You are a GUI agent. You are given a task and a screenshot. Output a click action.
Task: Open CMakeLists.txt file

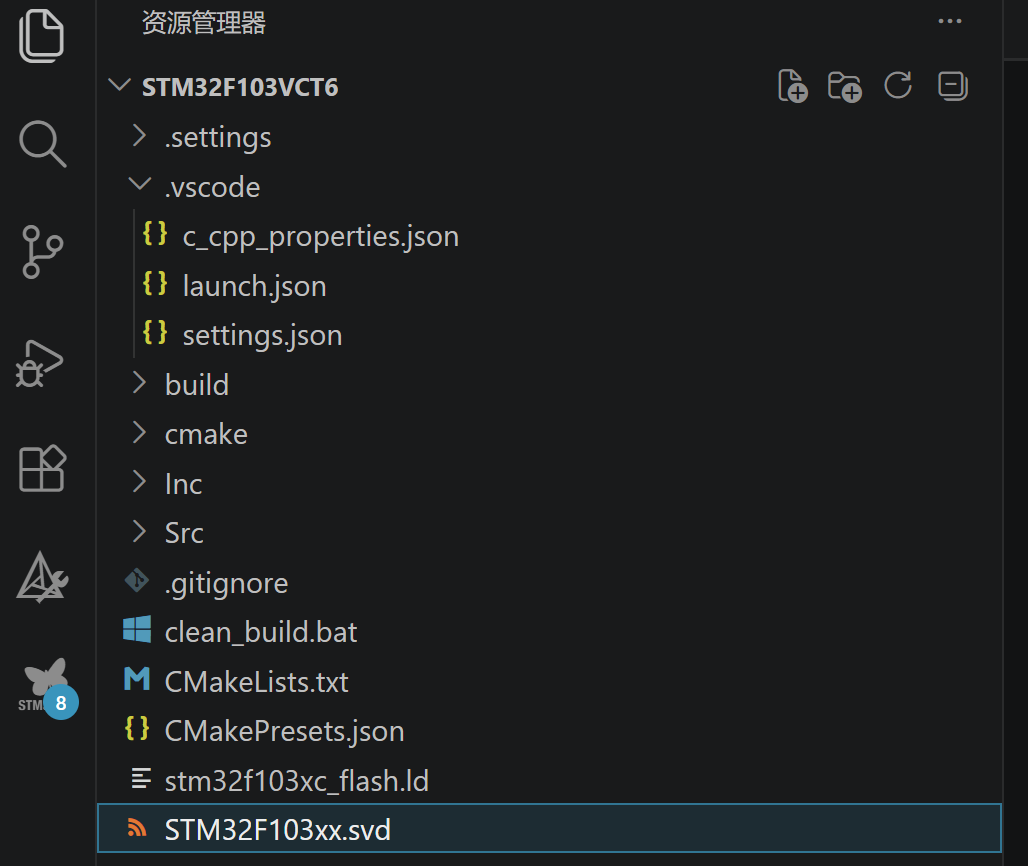point(256,682)
